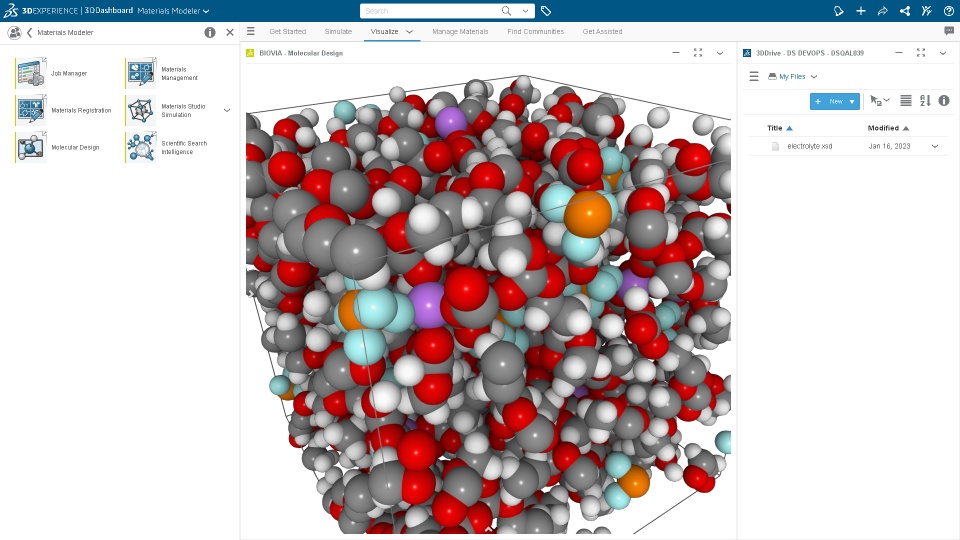The image size is (960, 540).
Task: Close the Materials Modeler side panel
Action: pos(230,32)
